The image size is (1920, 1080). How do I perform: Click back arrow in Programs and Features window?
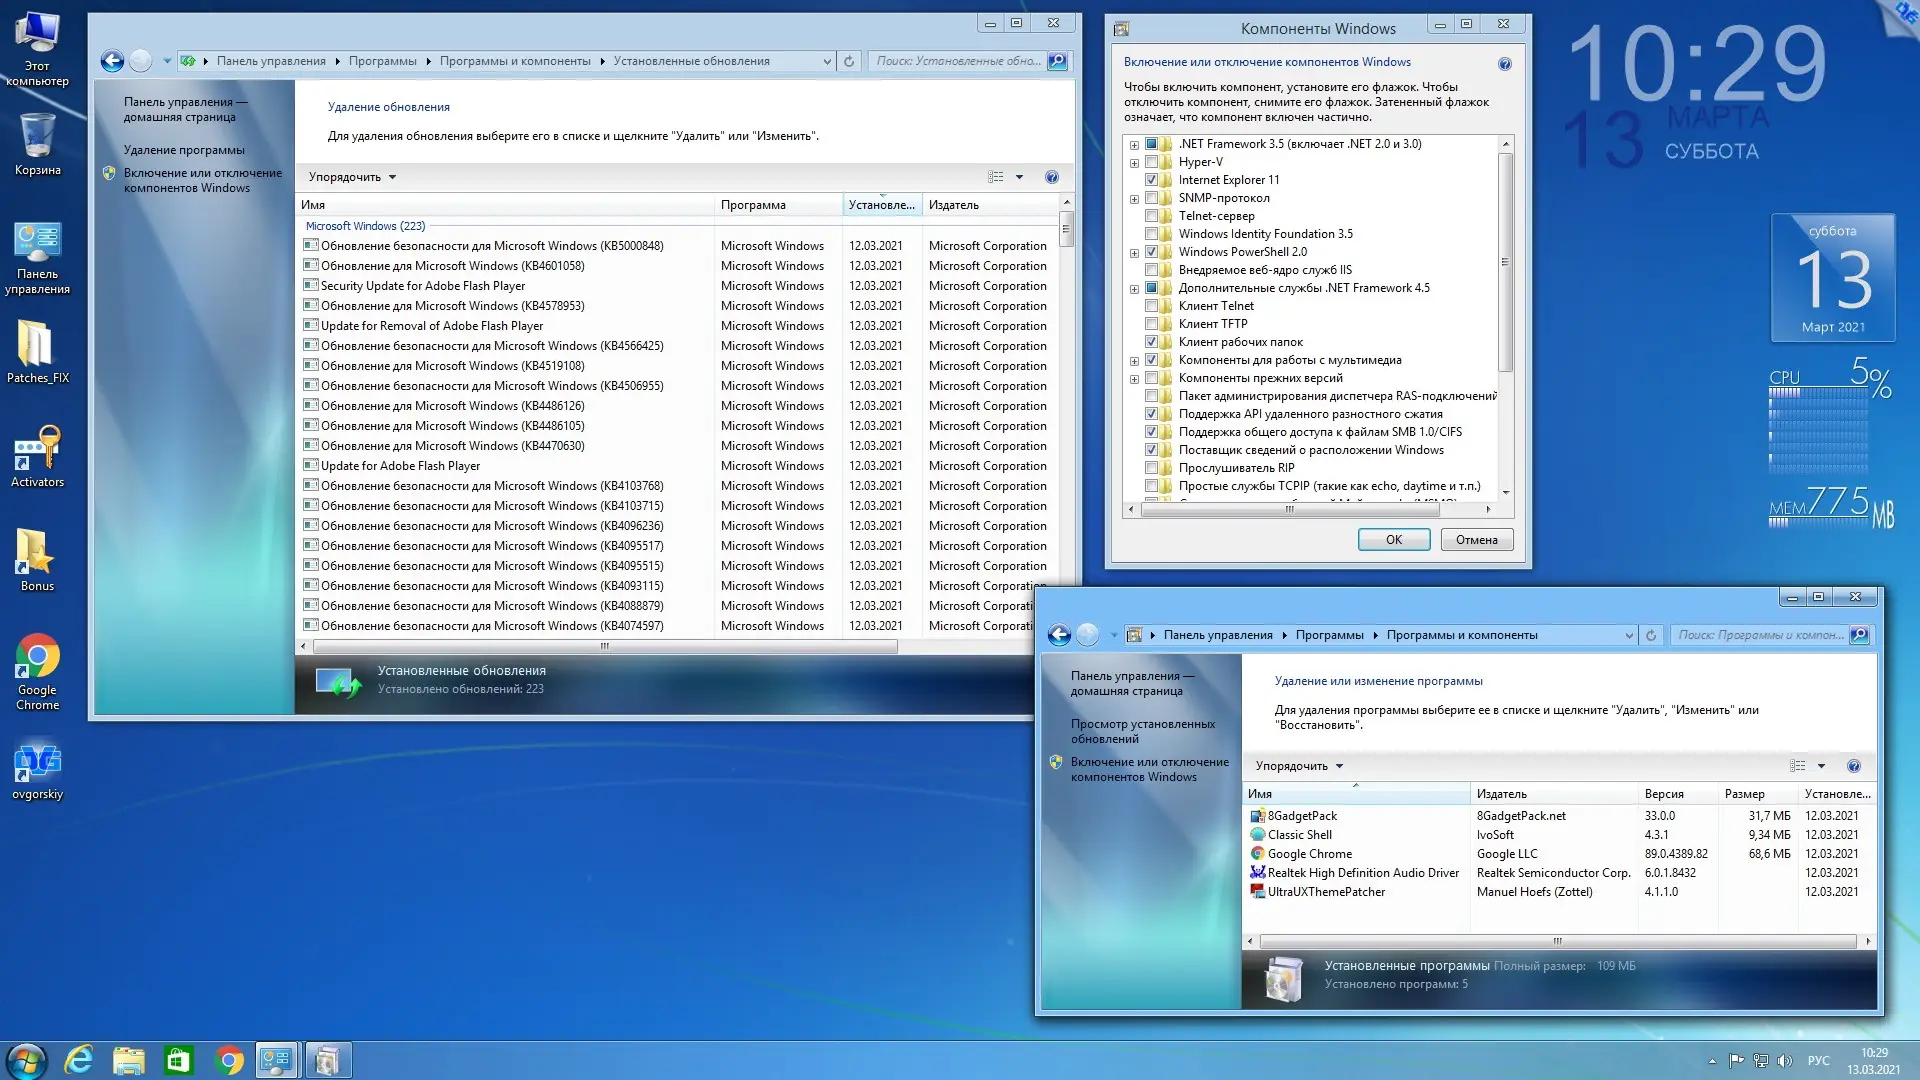tap(1059, 635)
